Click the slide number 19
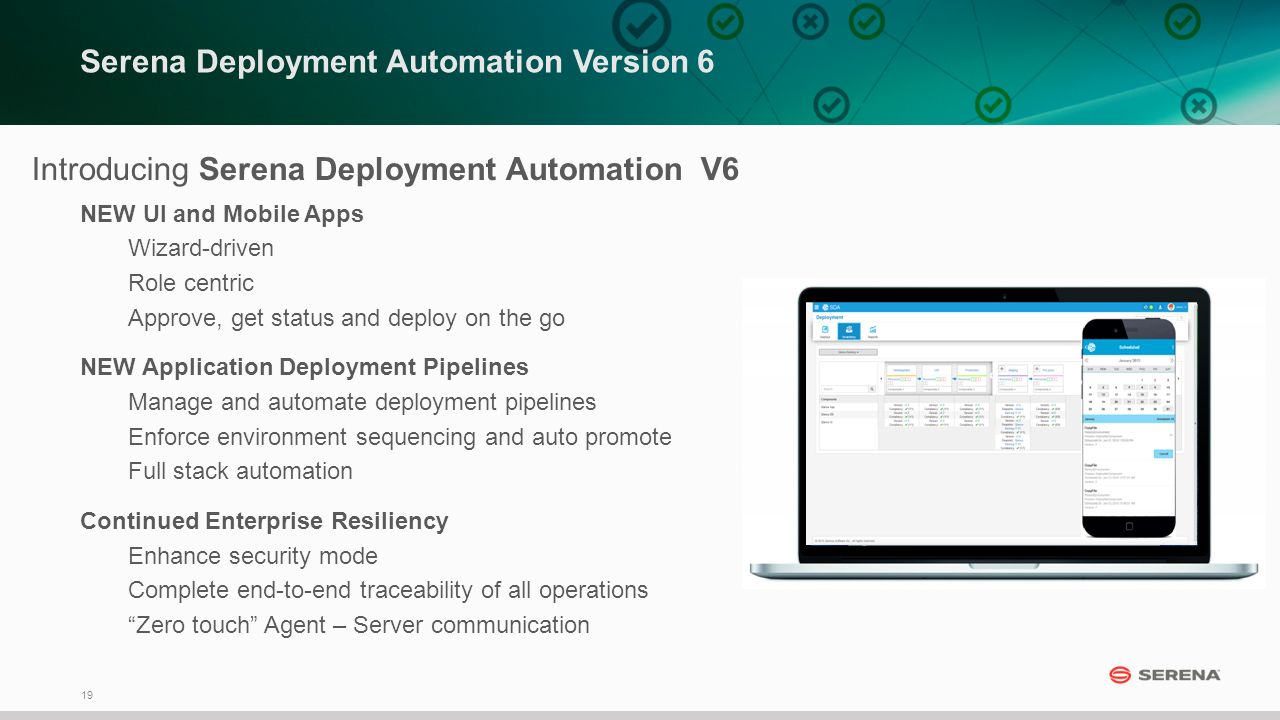The width and height of the screenshot is (1280, 720). tap(86, 695)
